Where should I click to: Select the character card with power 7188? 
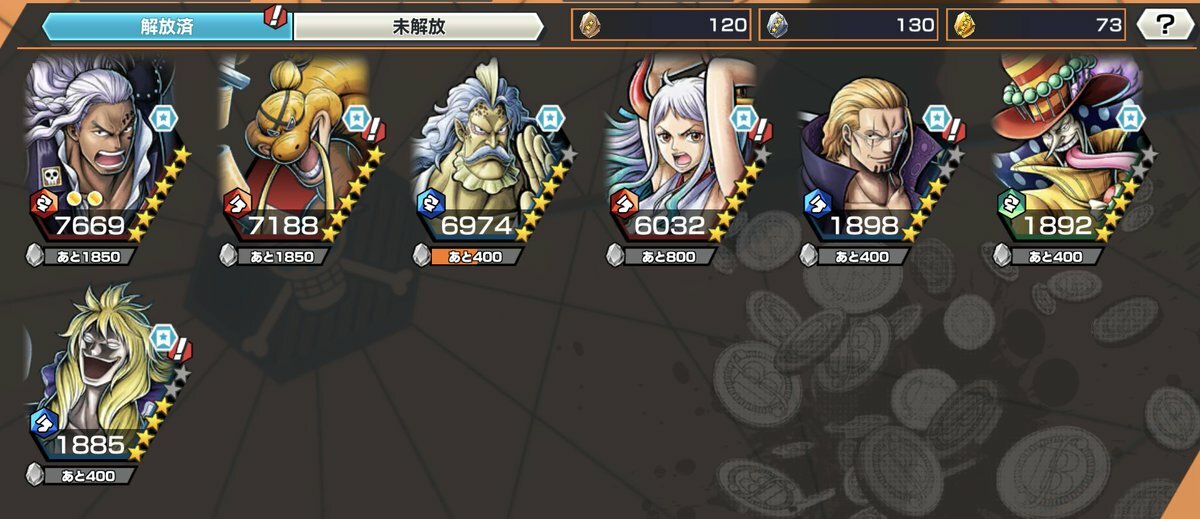point(298,150)
